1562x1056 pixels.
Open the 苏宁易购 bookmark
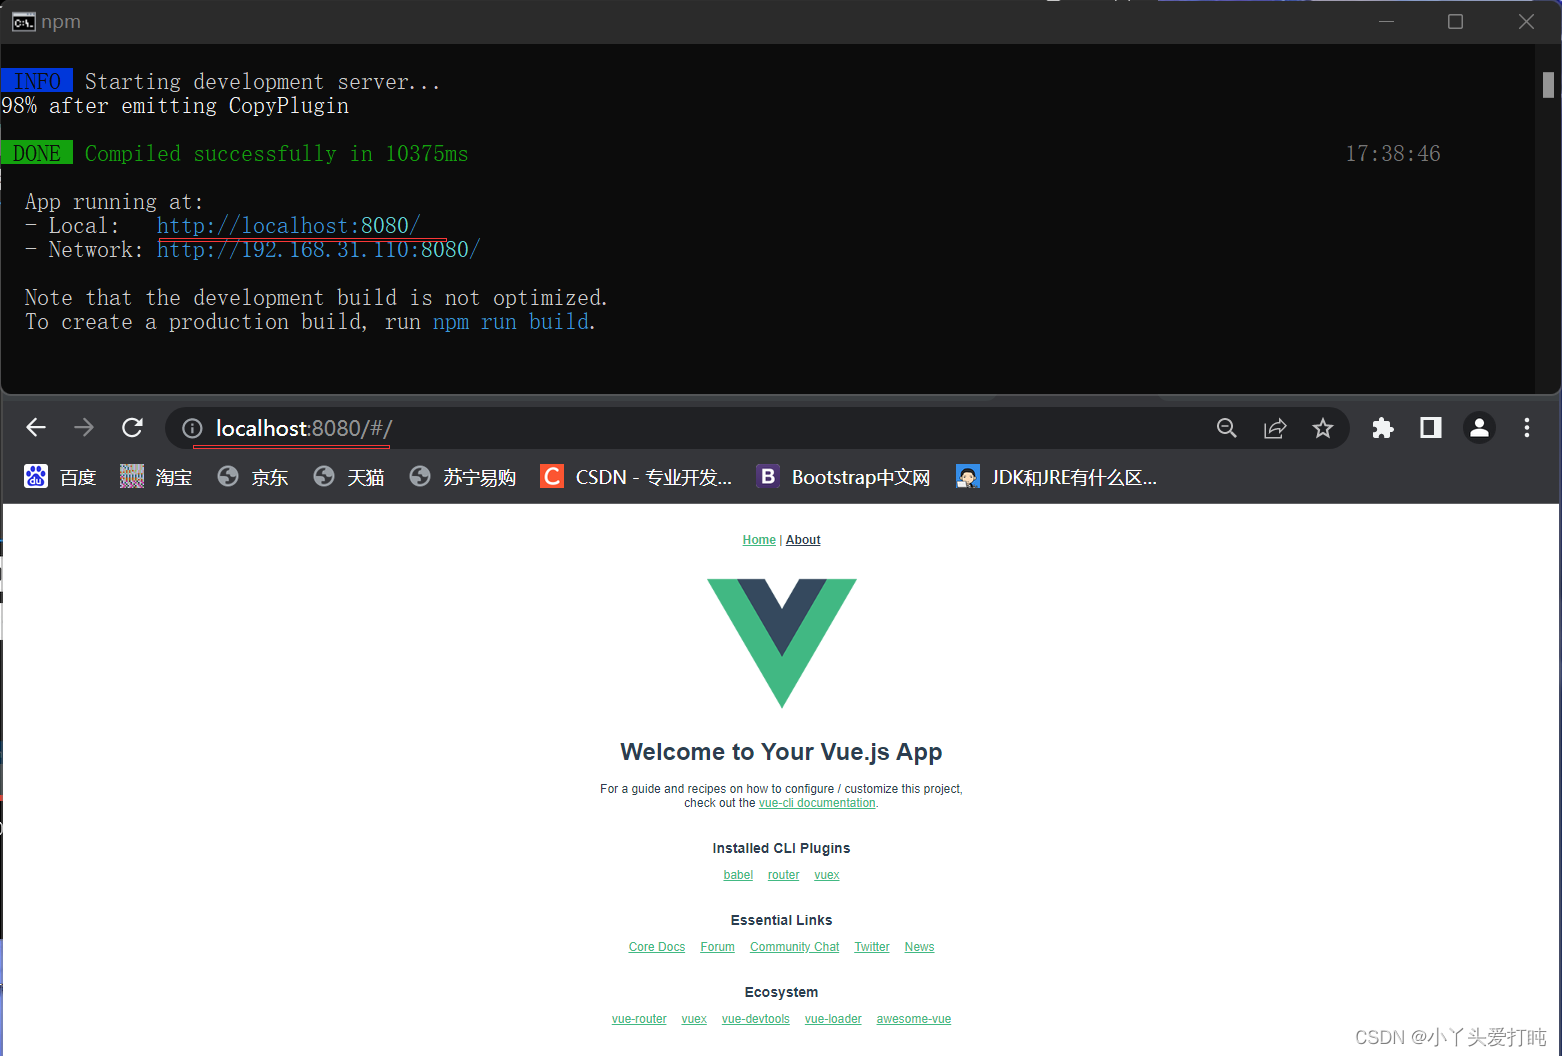click(462, 477)
